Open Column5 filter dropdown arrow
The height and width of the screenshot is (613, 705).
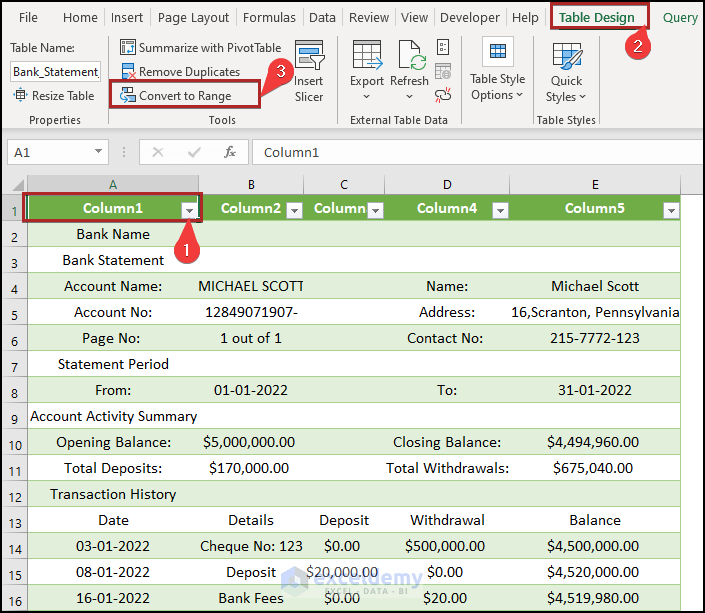point(670,210)
